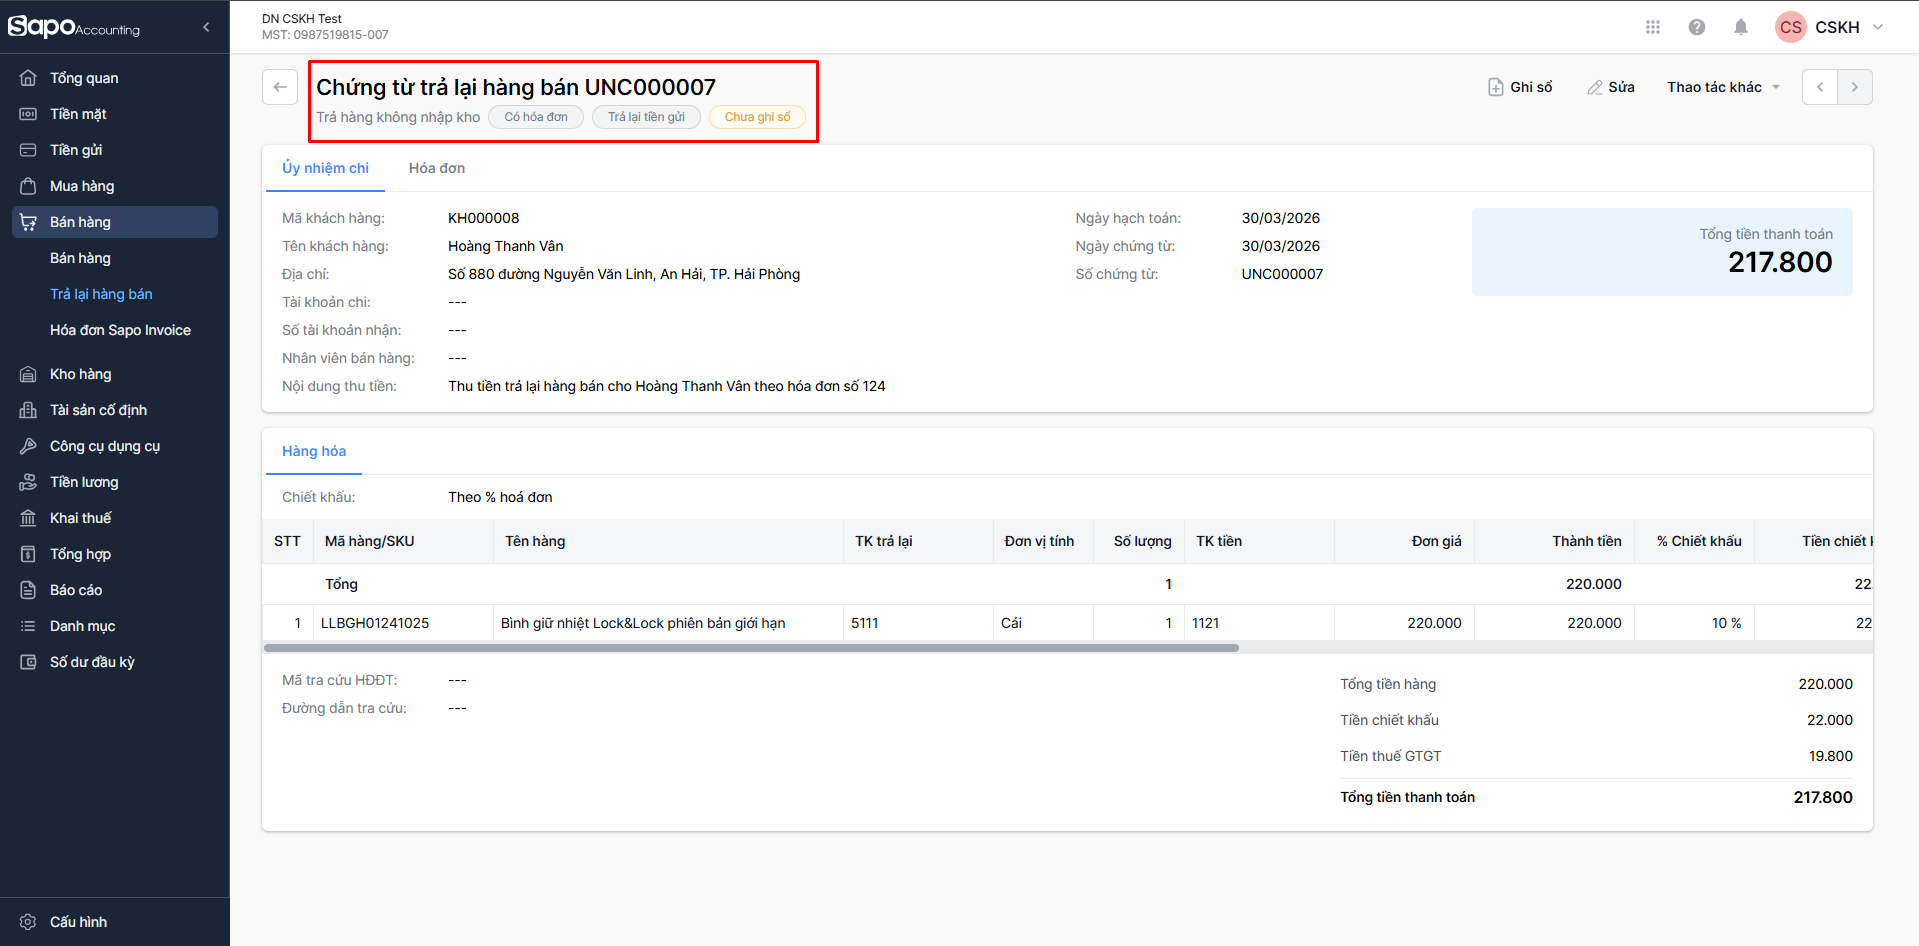
Task: Open the CSKH account dropdown arrow
Action: (x=1878, y=27)
